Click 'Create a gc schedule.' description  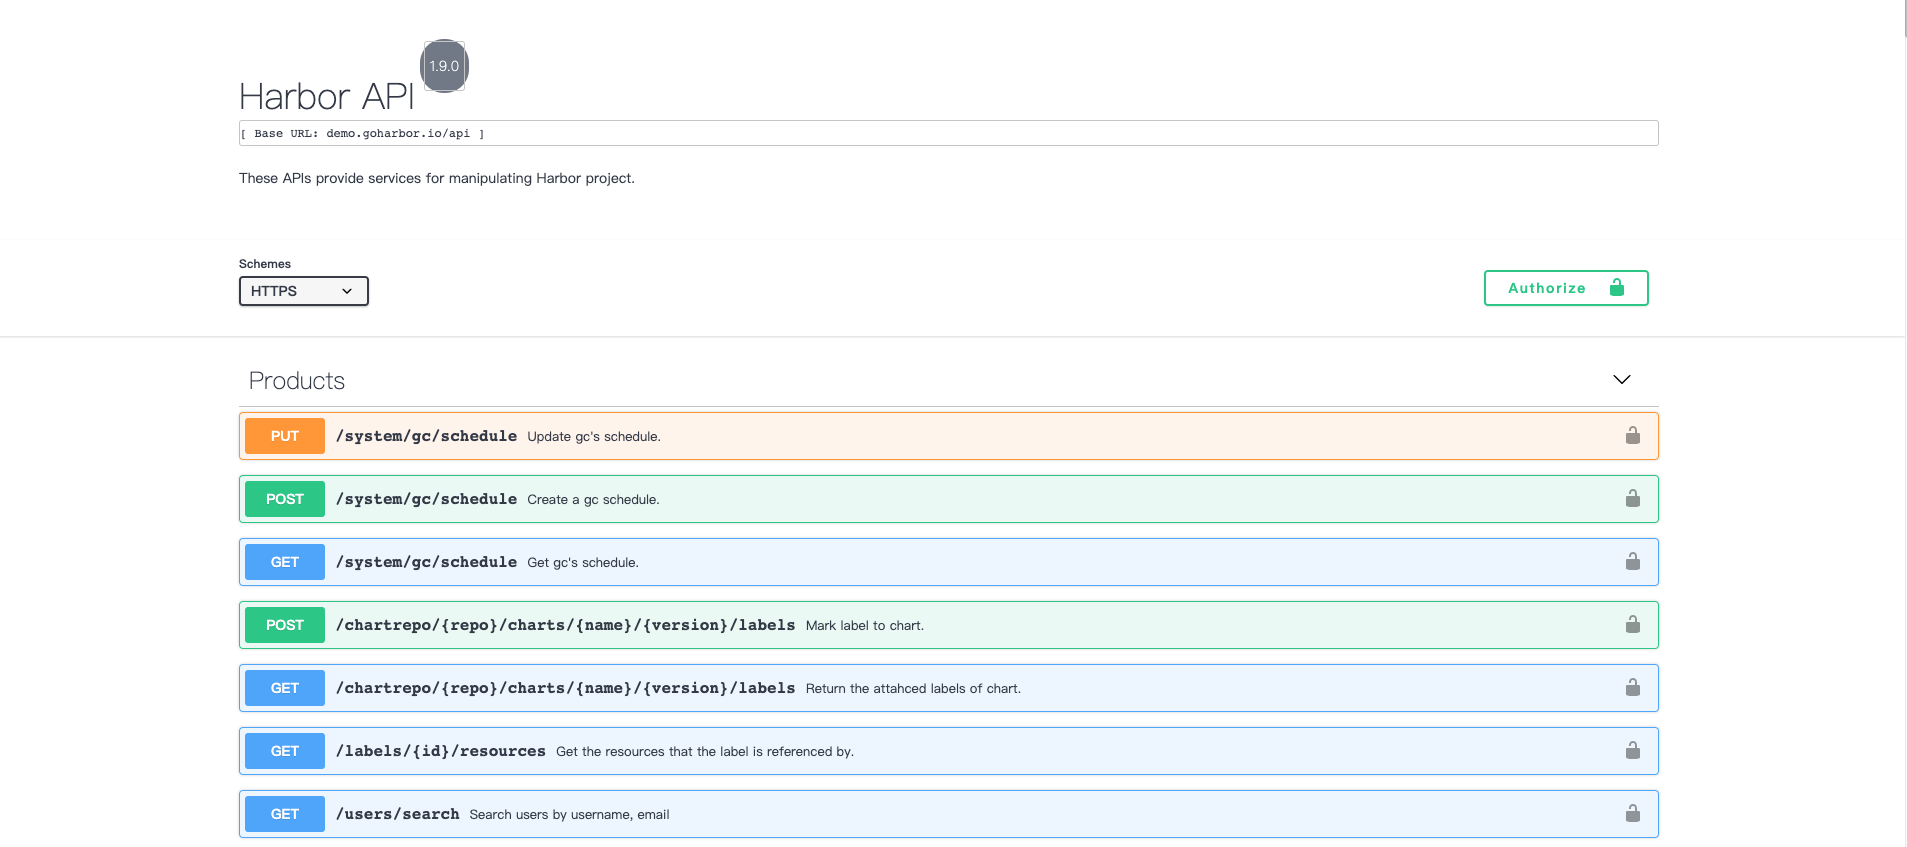[593, 500]
